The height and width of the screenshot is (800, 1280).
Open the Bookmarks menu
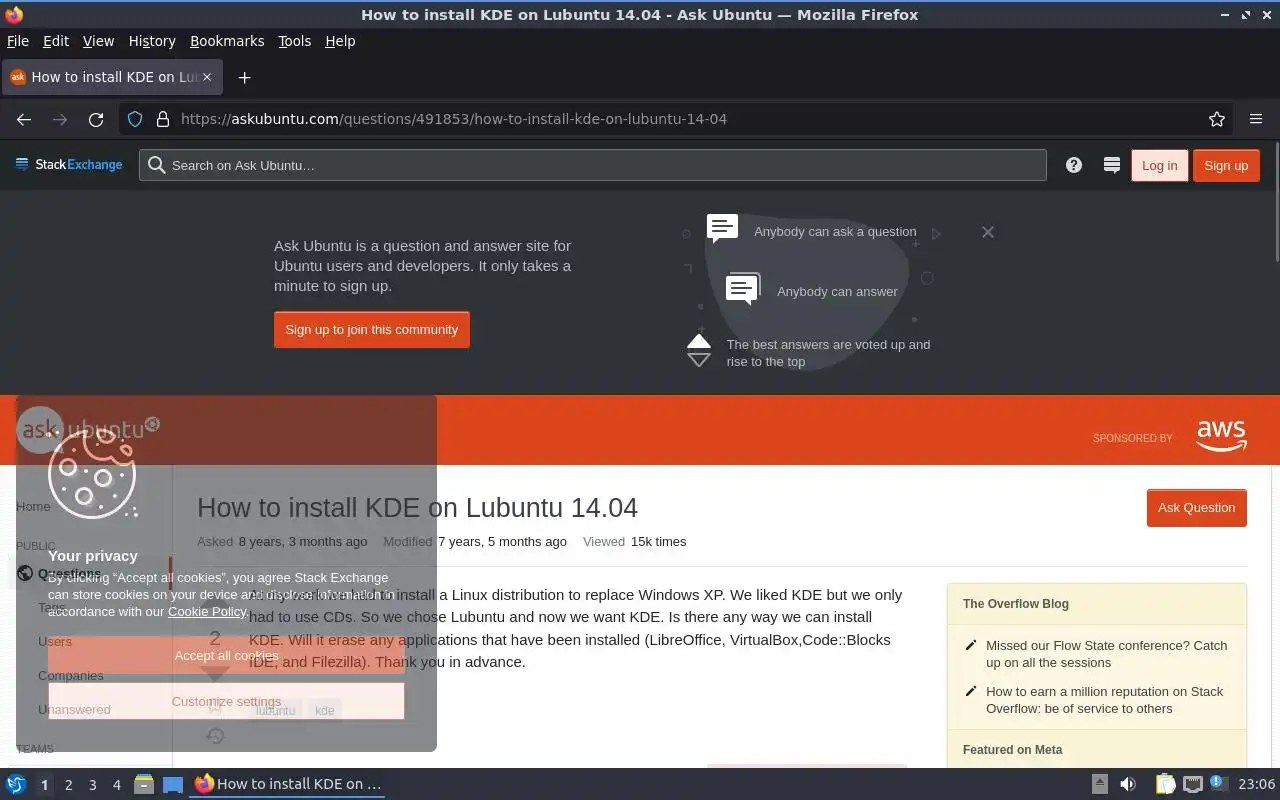click(227, 41)
